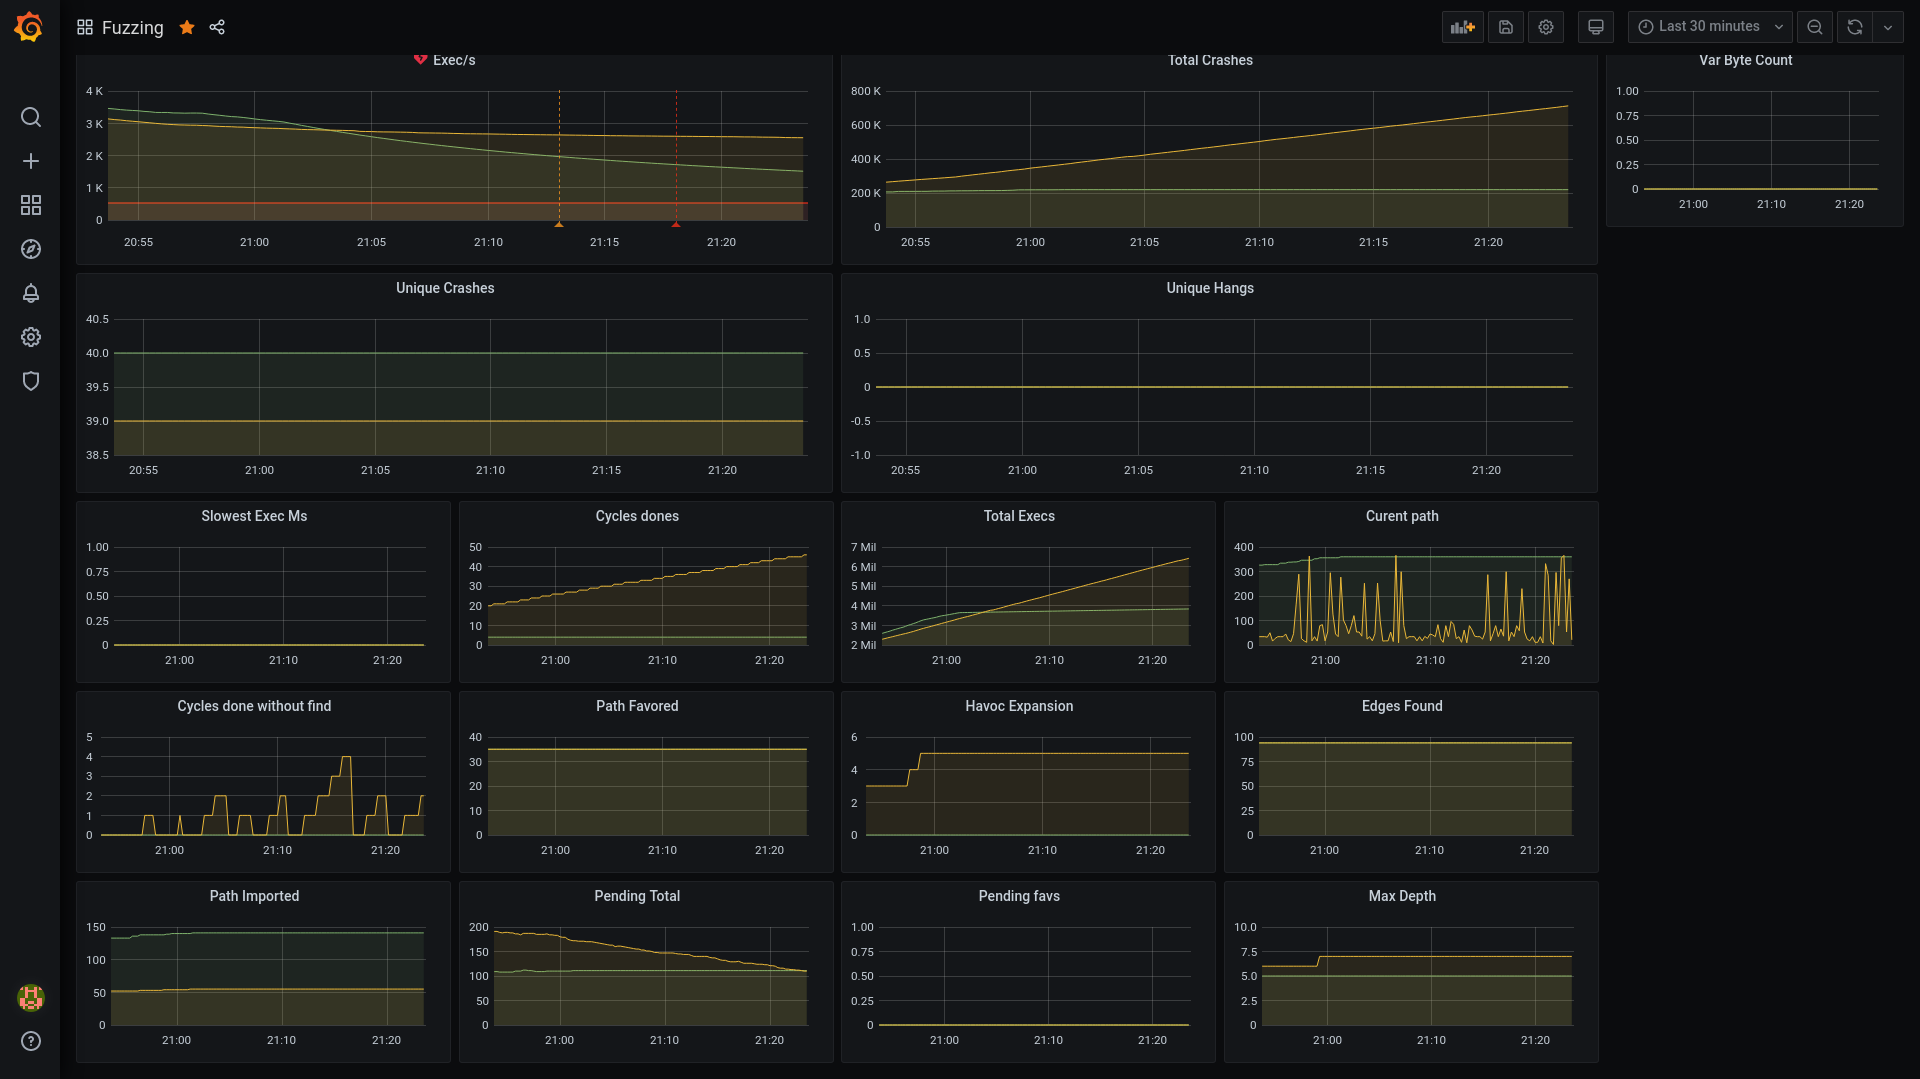The height and width of the screenshot is (1079, 1920).
Task: Zoom out the time range
Action: pos(1815,27)
